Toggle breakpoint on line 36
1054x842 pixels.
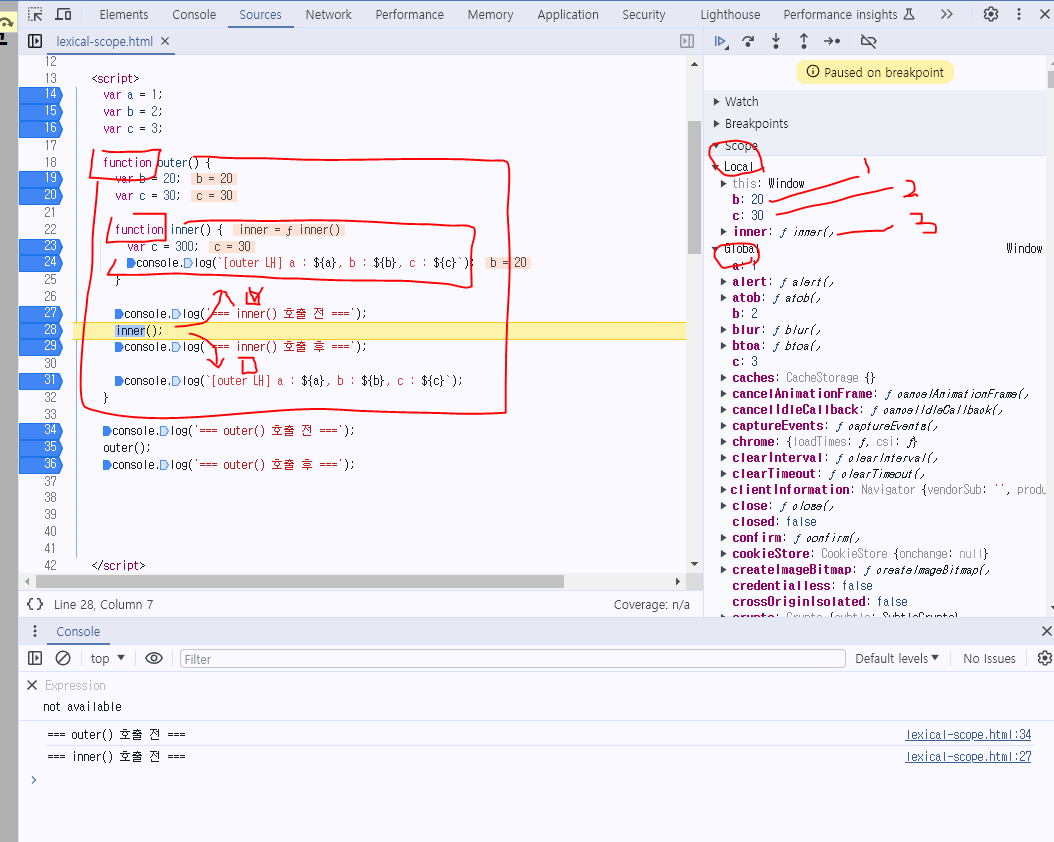pyautogui.click(x=40, y=464)
